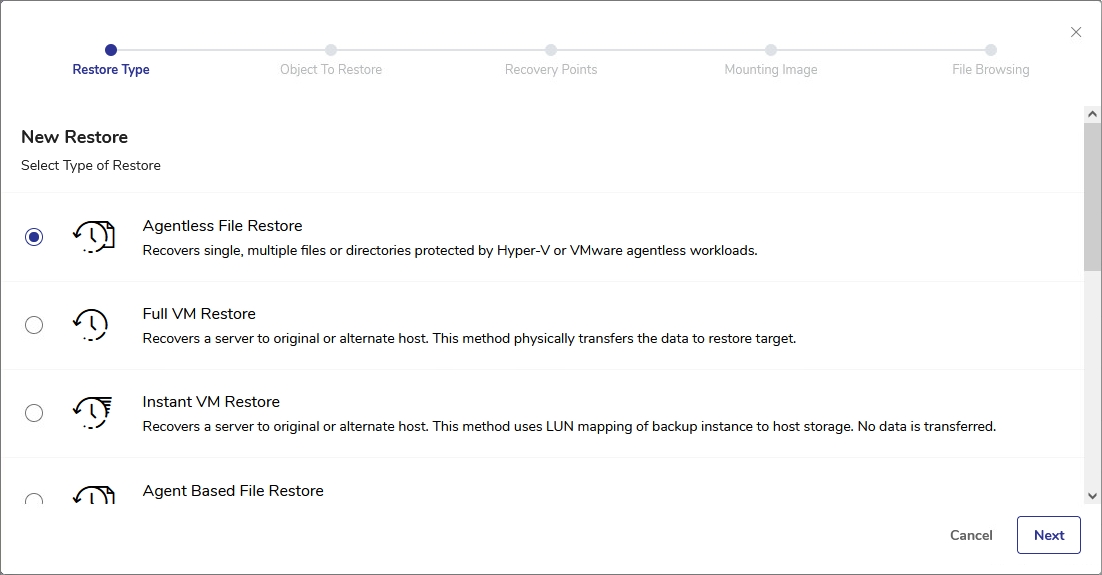Click the Full VM Restore clock icon

pos(91,325)
